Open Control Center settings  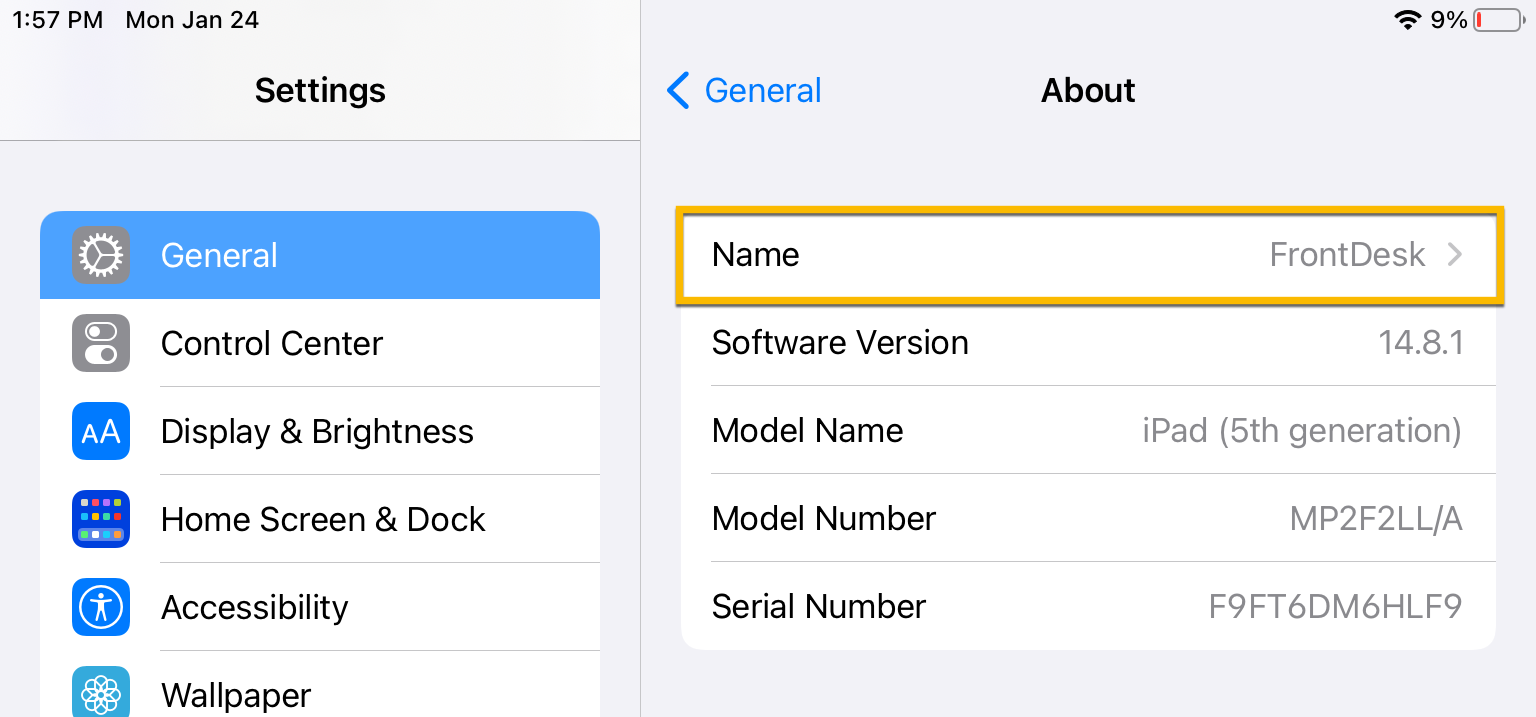[x=320, y=343]
